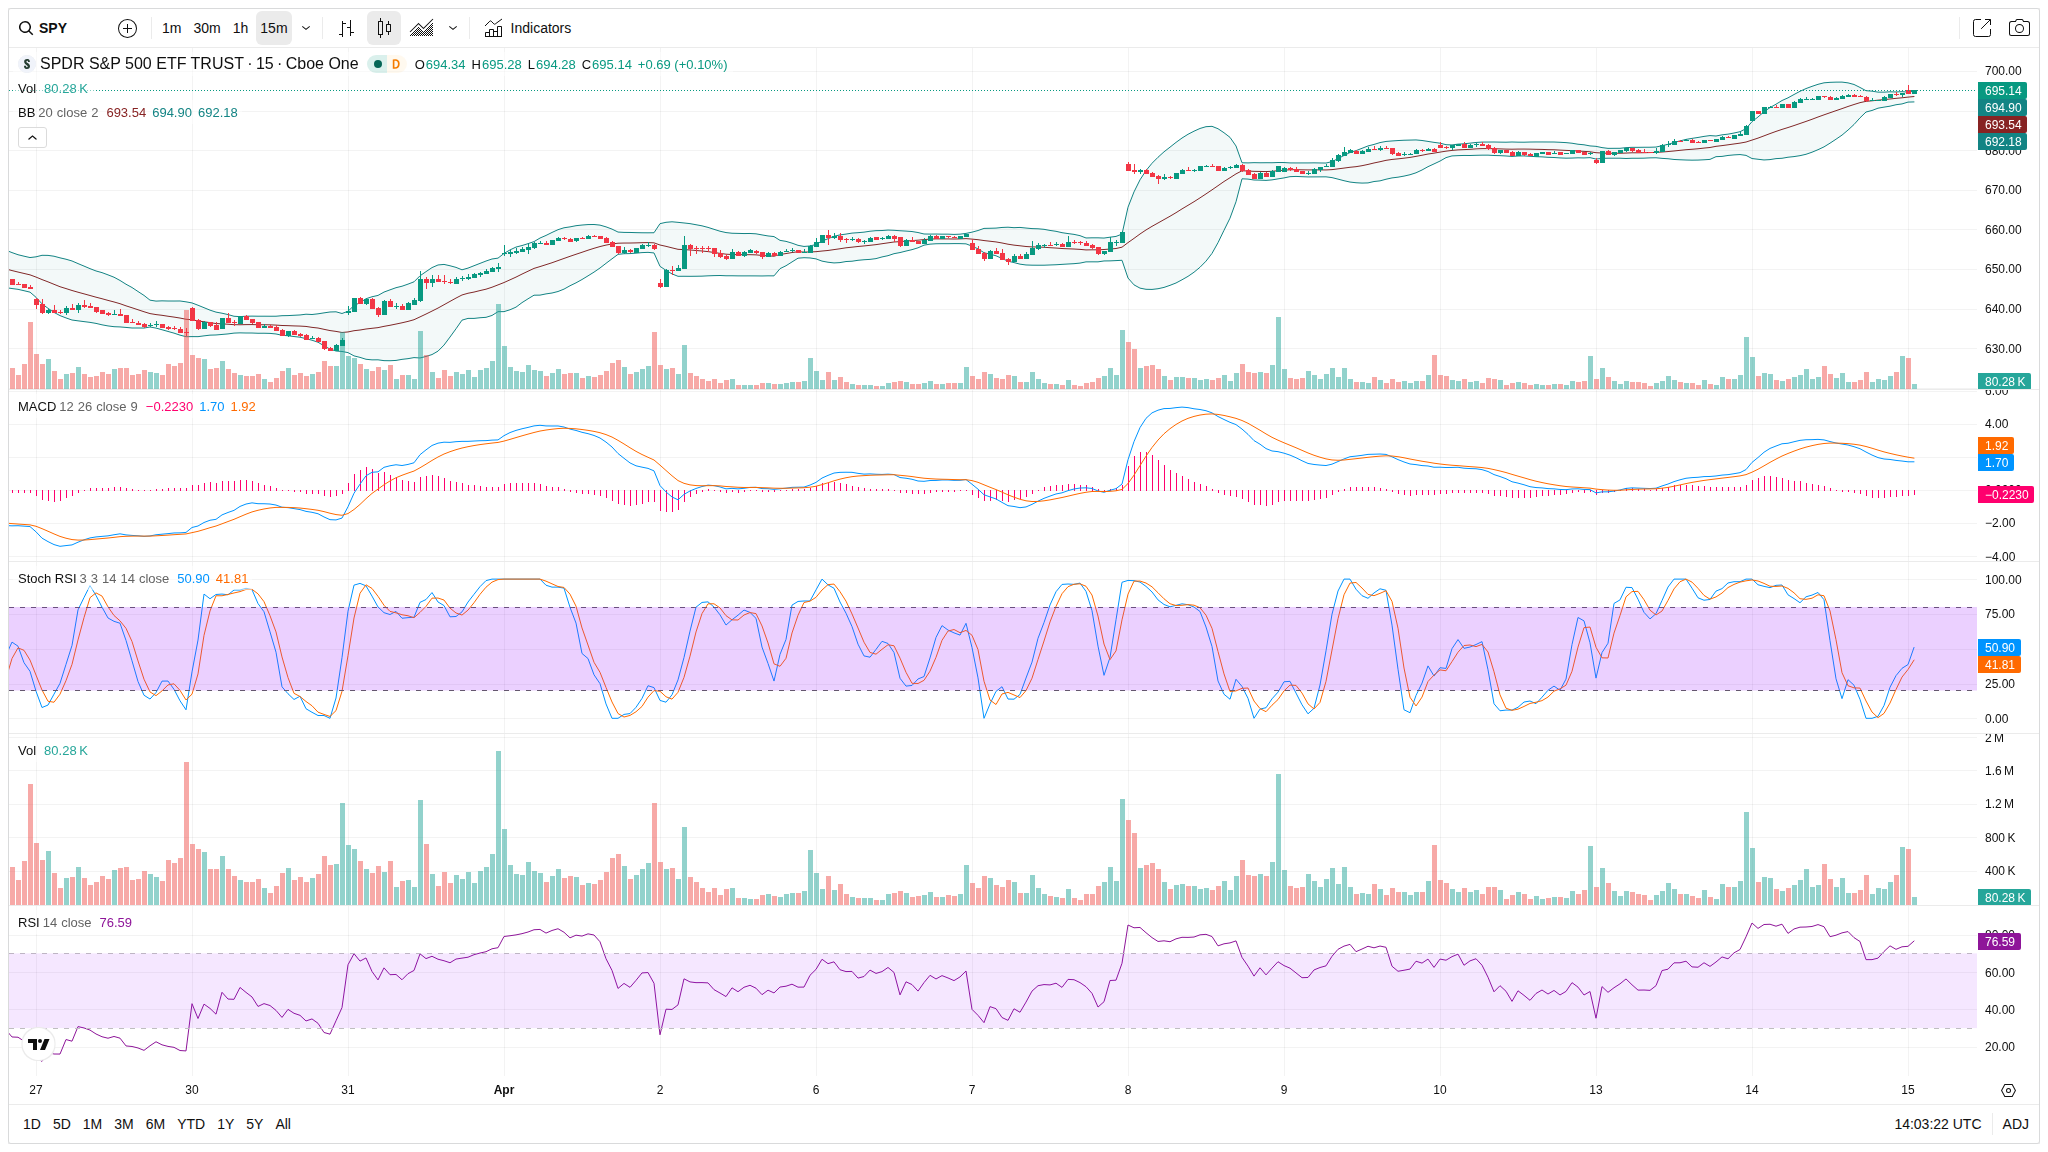Toggle the ADJ price adjustment
This screenshot has width=2048, height=1152.
2015,1124
